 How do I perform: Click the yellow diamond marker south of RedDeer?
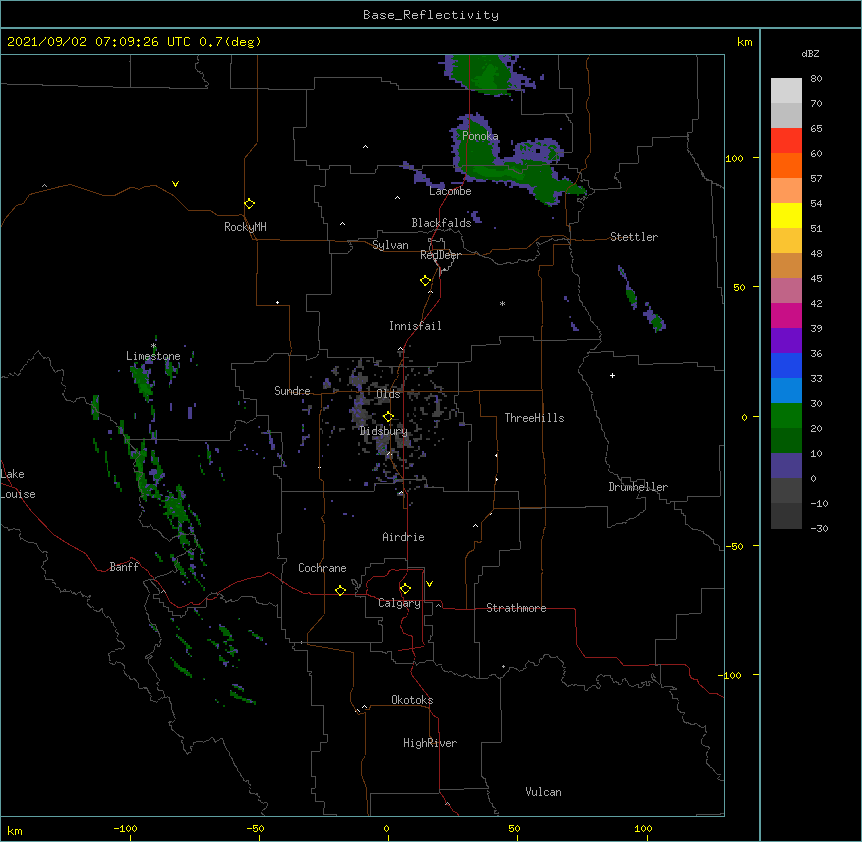425,281
